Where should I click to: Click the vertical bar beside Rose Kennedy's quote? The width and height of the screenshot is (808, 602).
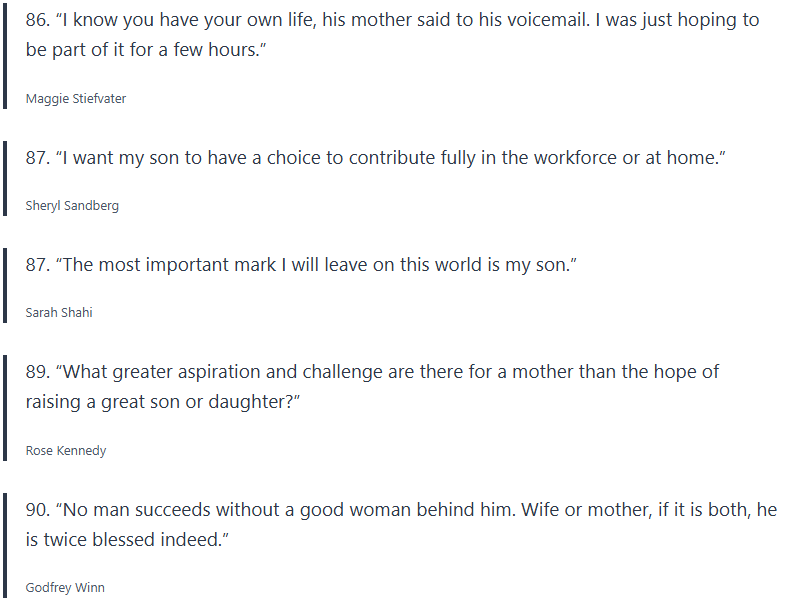(5, 409)
